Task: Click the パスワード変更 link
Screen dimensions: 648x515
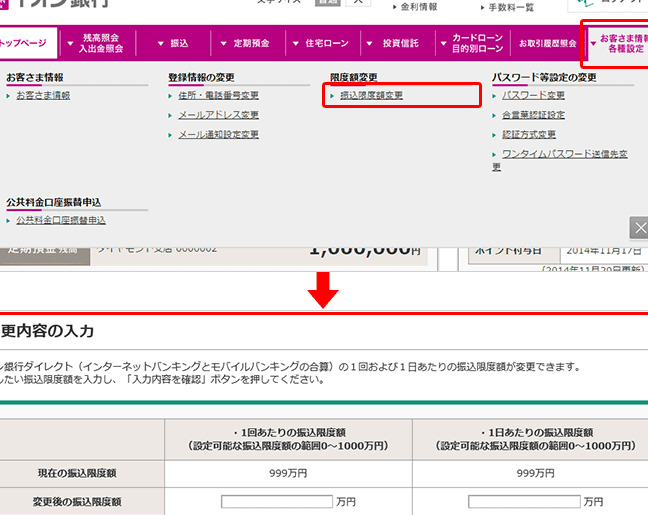Action: pyautogui.click(x=533, y=96)
